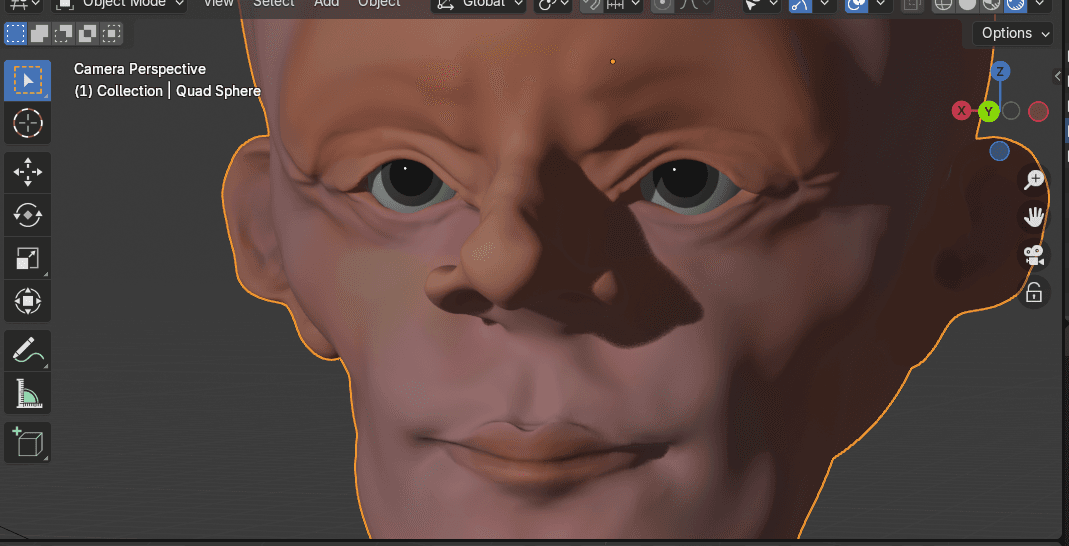This screenshot has height=546, width=1069.
Task: Activate the Move tool
Action: click(27, 172)
